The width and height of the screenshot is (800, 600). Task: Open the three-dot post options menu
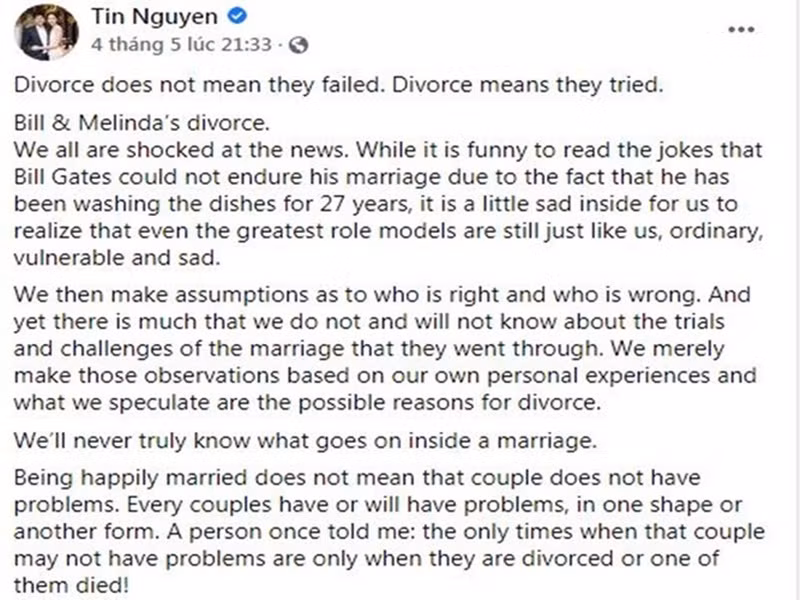(x=740, y=30)
